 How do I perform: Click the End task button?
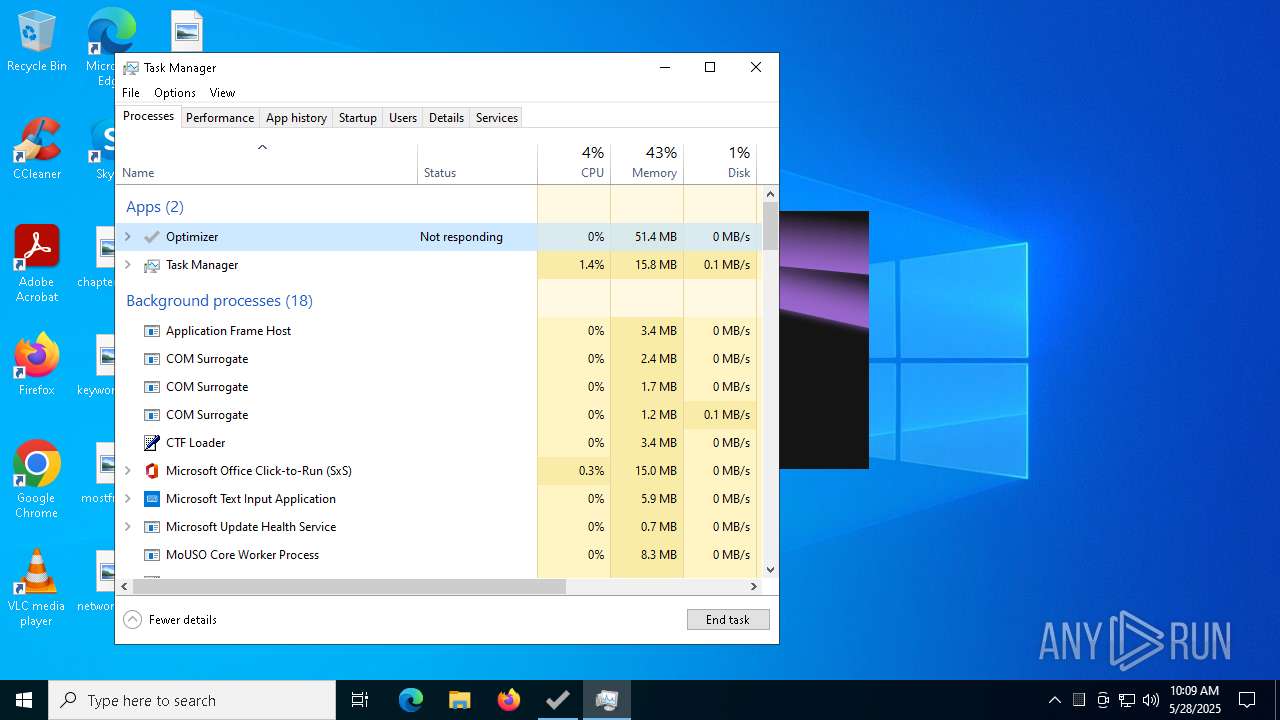point(728,620)
